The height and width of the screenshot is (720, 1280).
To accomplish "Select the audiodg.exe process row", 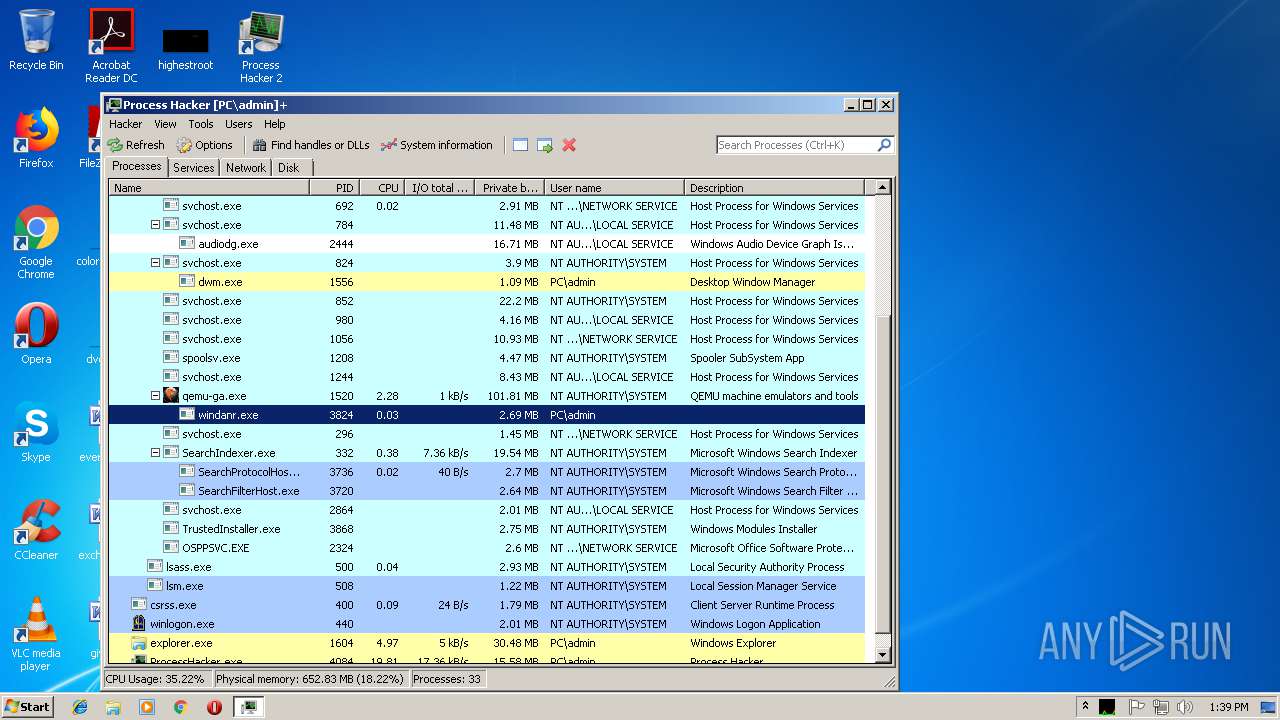I will click(x=487, y=244).
